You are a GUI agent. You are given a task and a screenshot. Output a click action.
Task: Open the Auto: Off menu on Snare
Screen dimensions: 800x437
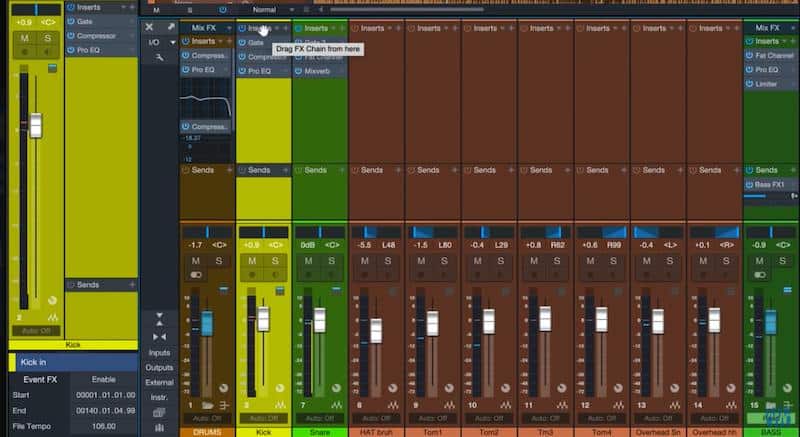(x=320, y=419)
